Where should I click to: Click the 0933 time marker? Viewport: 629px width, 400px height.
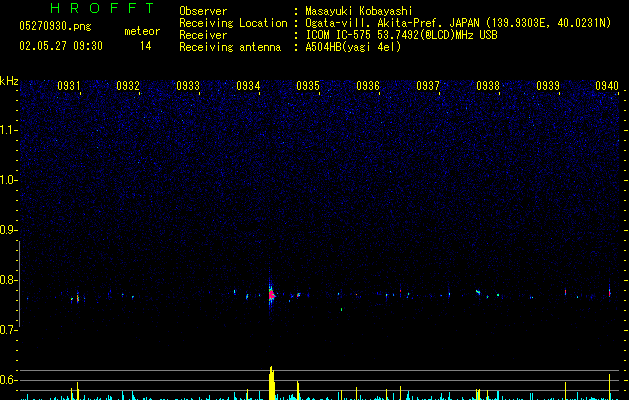point(188,86)
